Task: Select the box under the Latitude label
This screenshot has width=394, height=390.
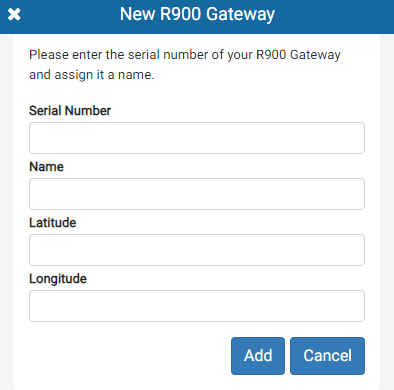Action: [x=197, y=250]
